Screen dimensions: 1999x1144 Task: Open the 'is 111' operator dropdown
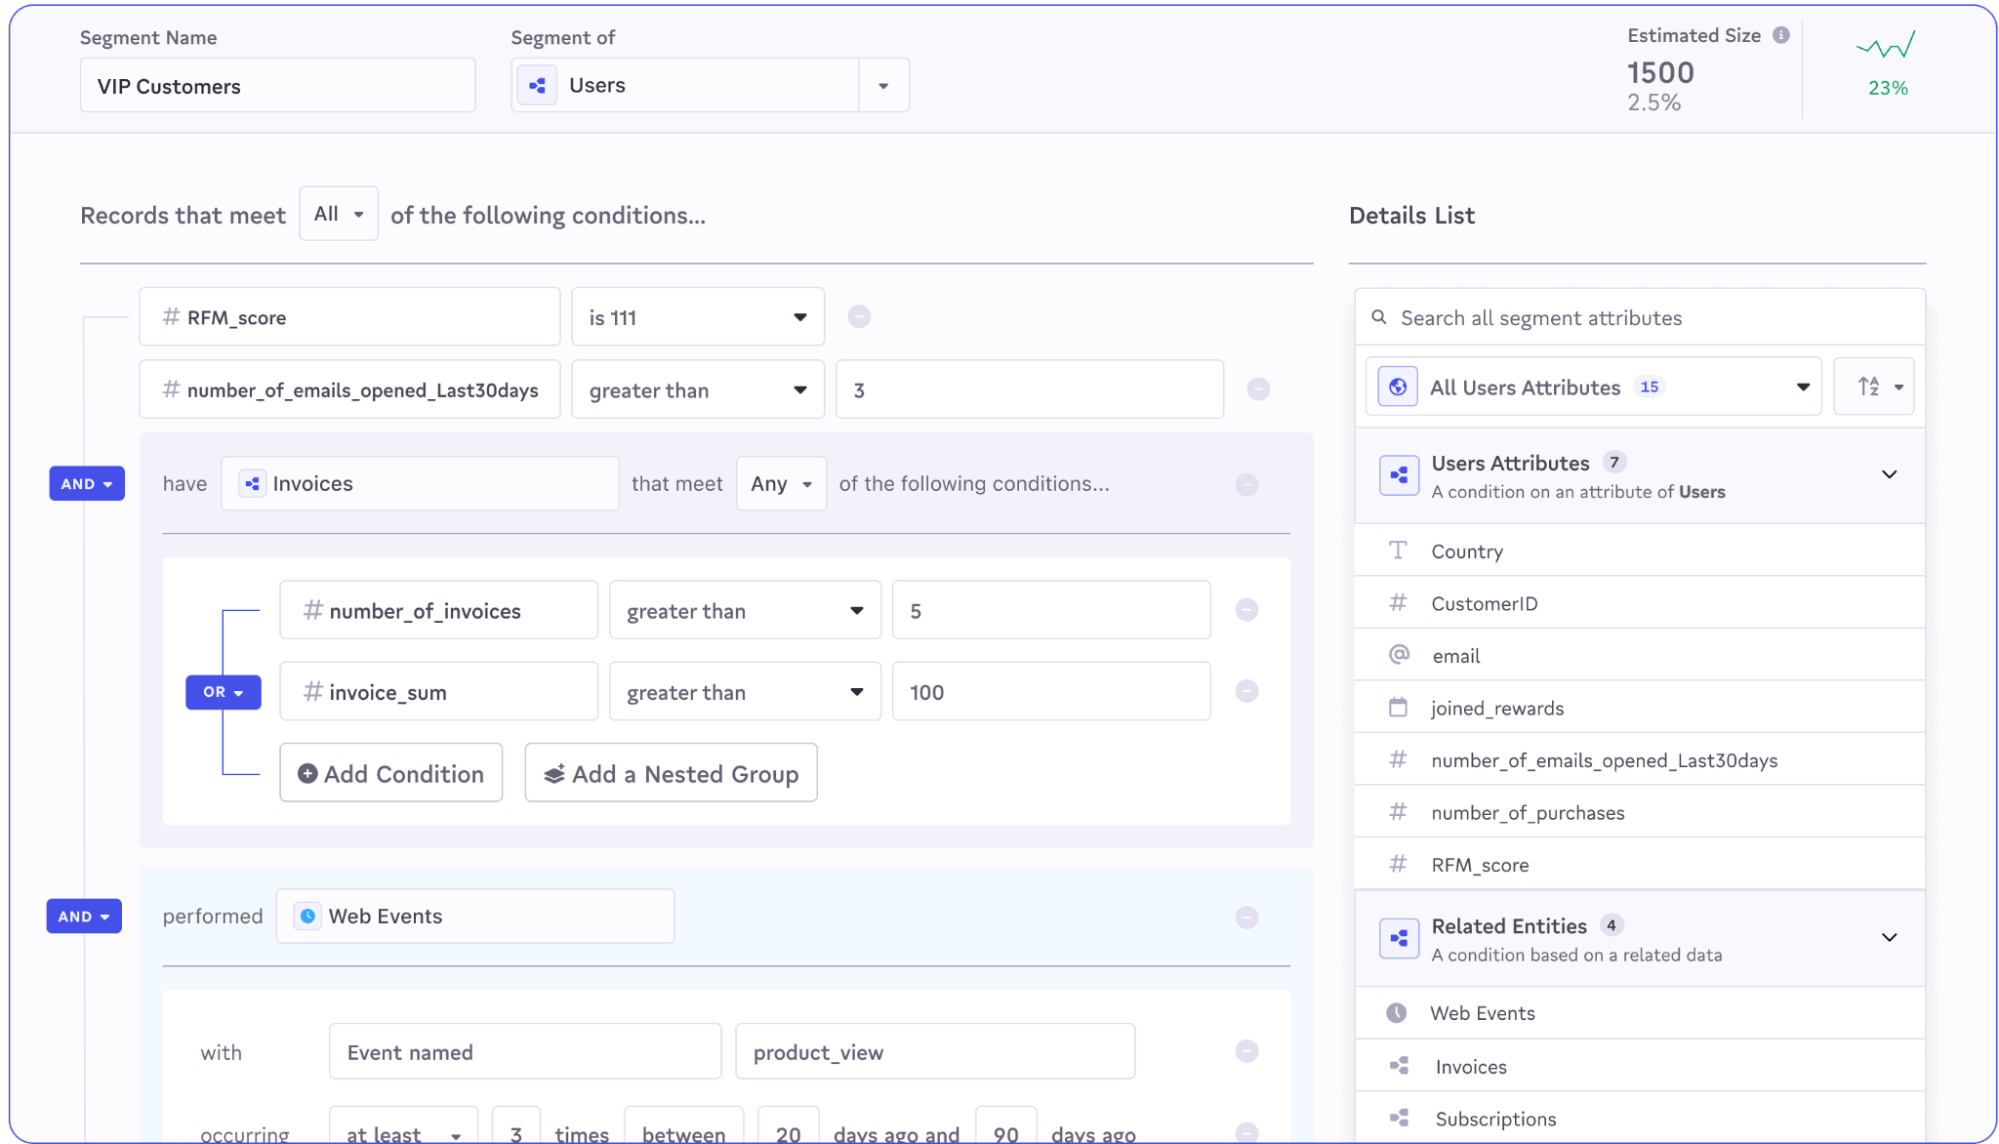click(x=698, y=318)
